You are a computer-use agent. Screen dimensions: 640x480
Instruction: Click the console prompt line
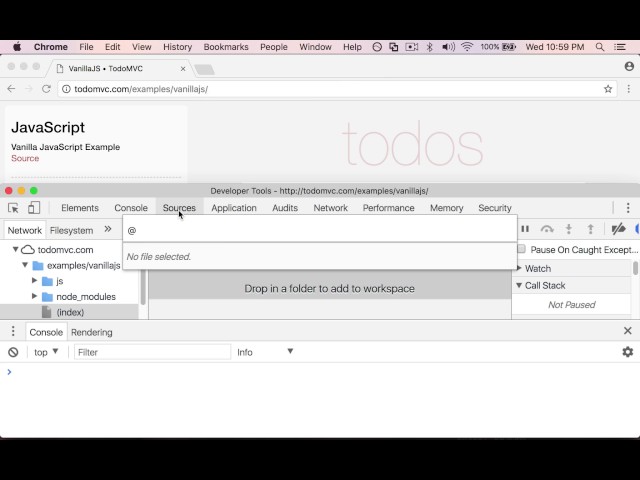coord(320,372)
